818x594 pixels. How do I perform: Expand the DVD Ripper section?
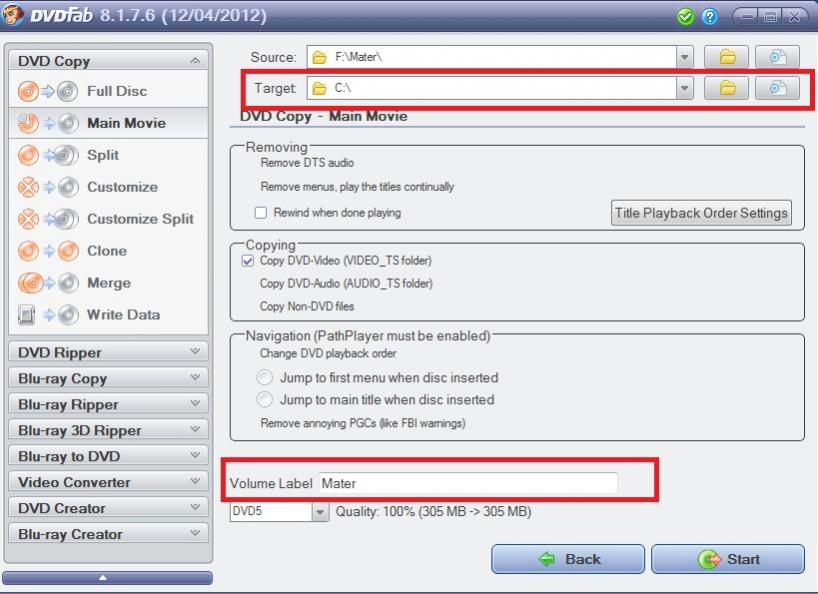tap(195, 351)
